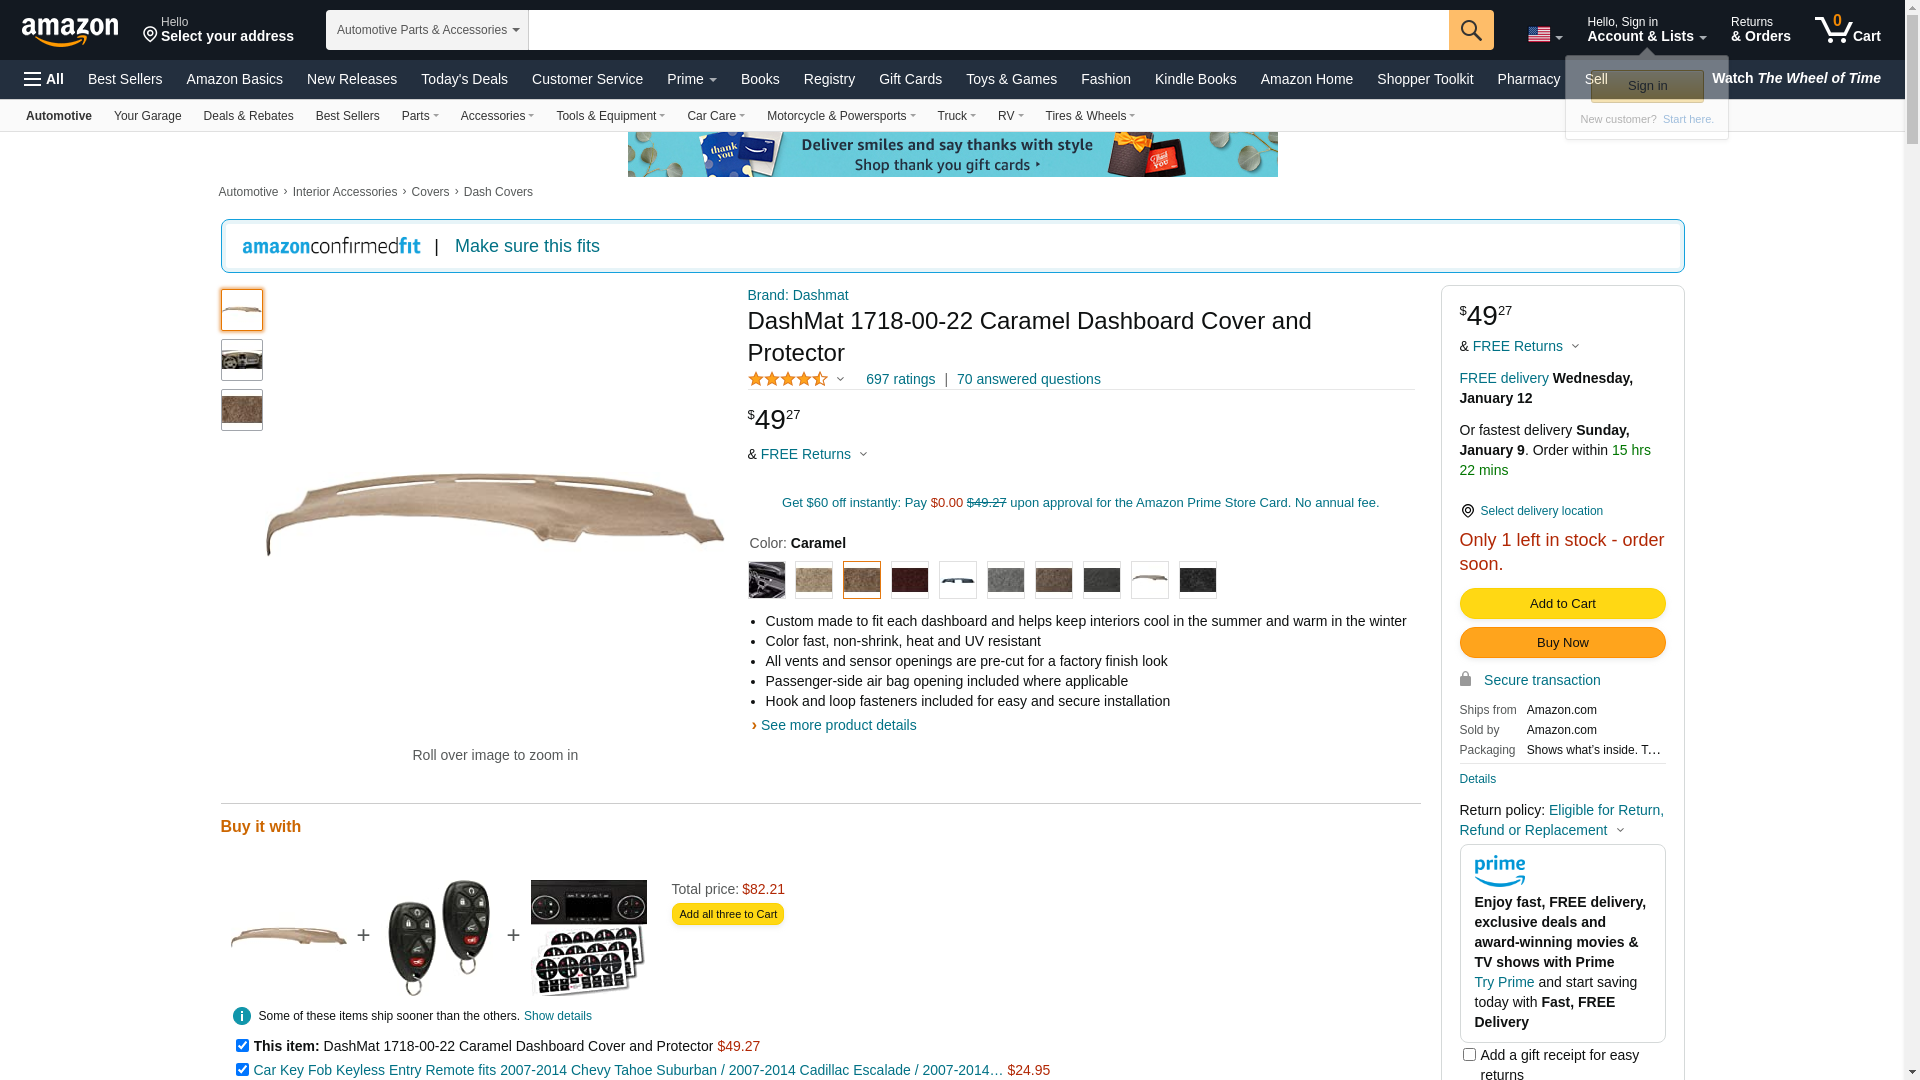1920x1080 pixels.
Task: Open the shopping cart icon
Action: pyautogui.click(x=1848, y=29)
